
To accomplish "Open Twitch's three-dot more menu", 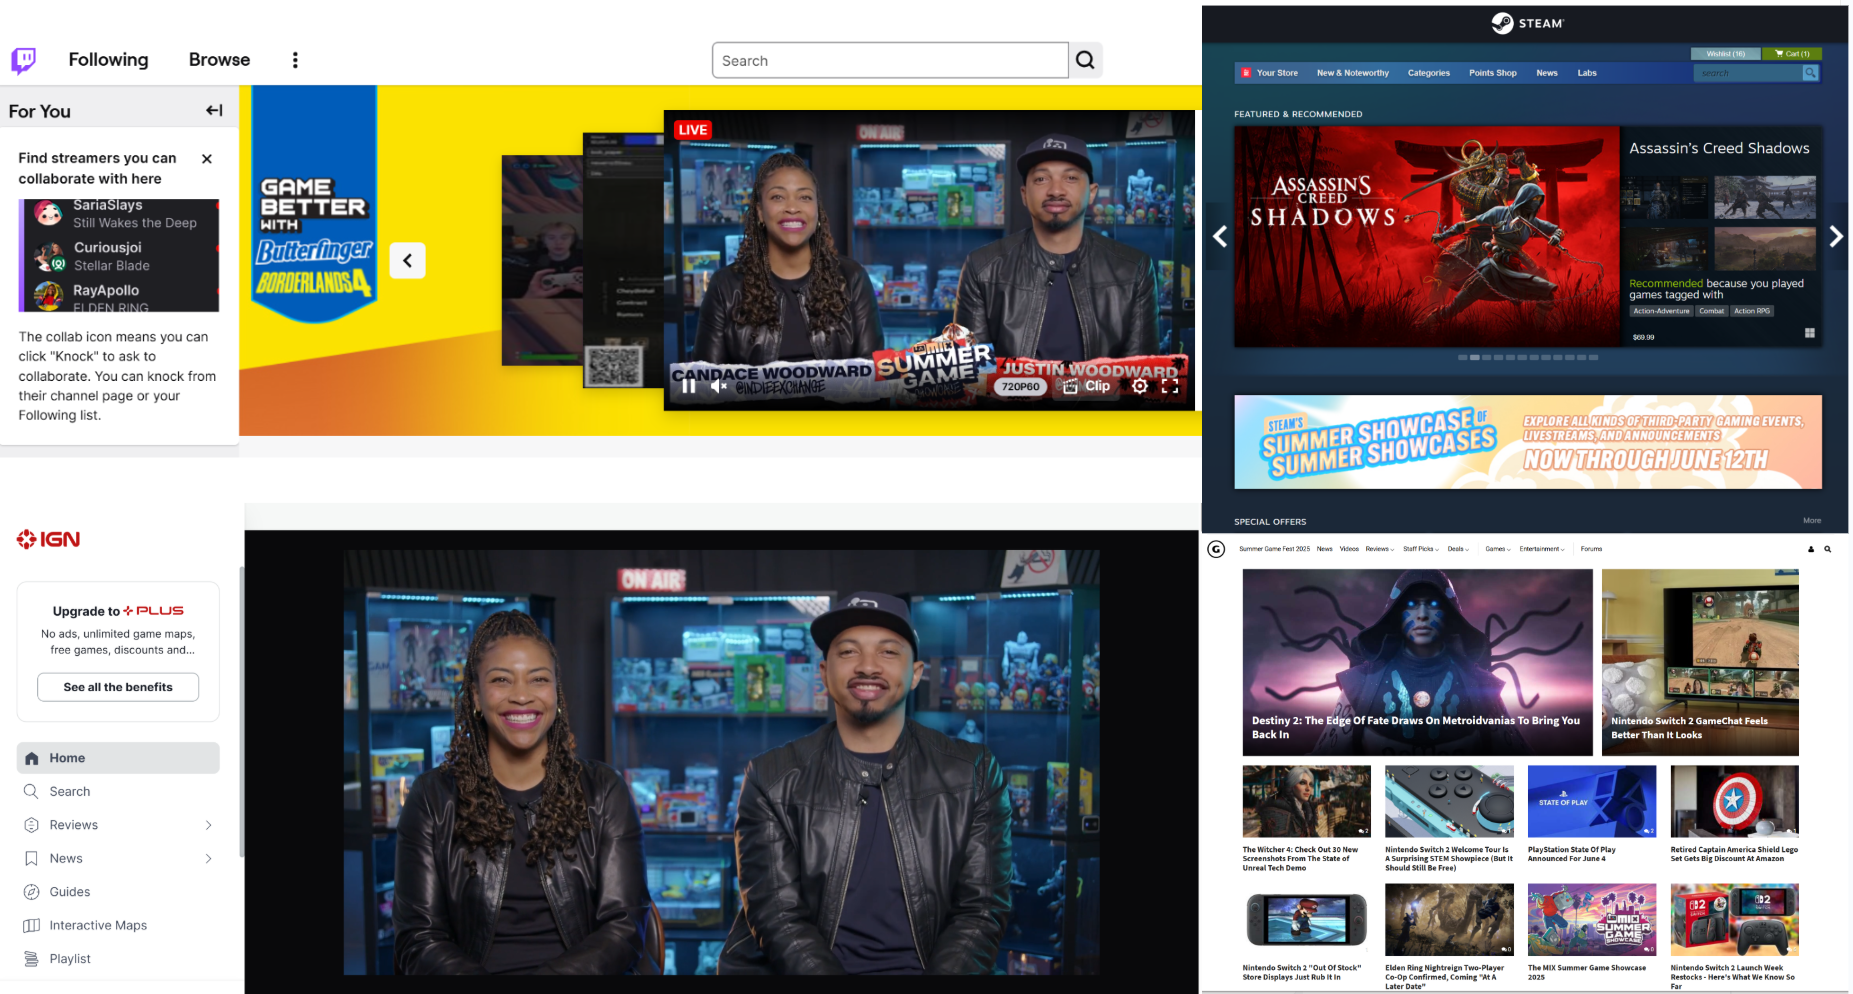I will point(295,60).
